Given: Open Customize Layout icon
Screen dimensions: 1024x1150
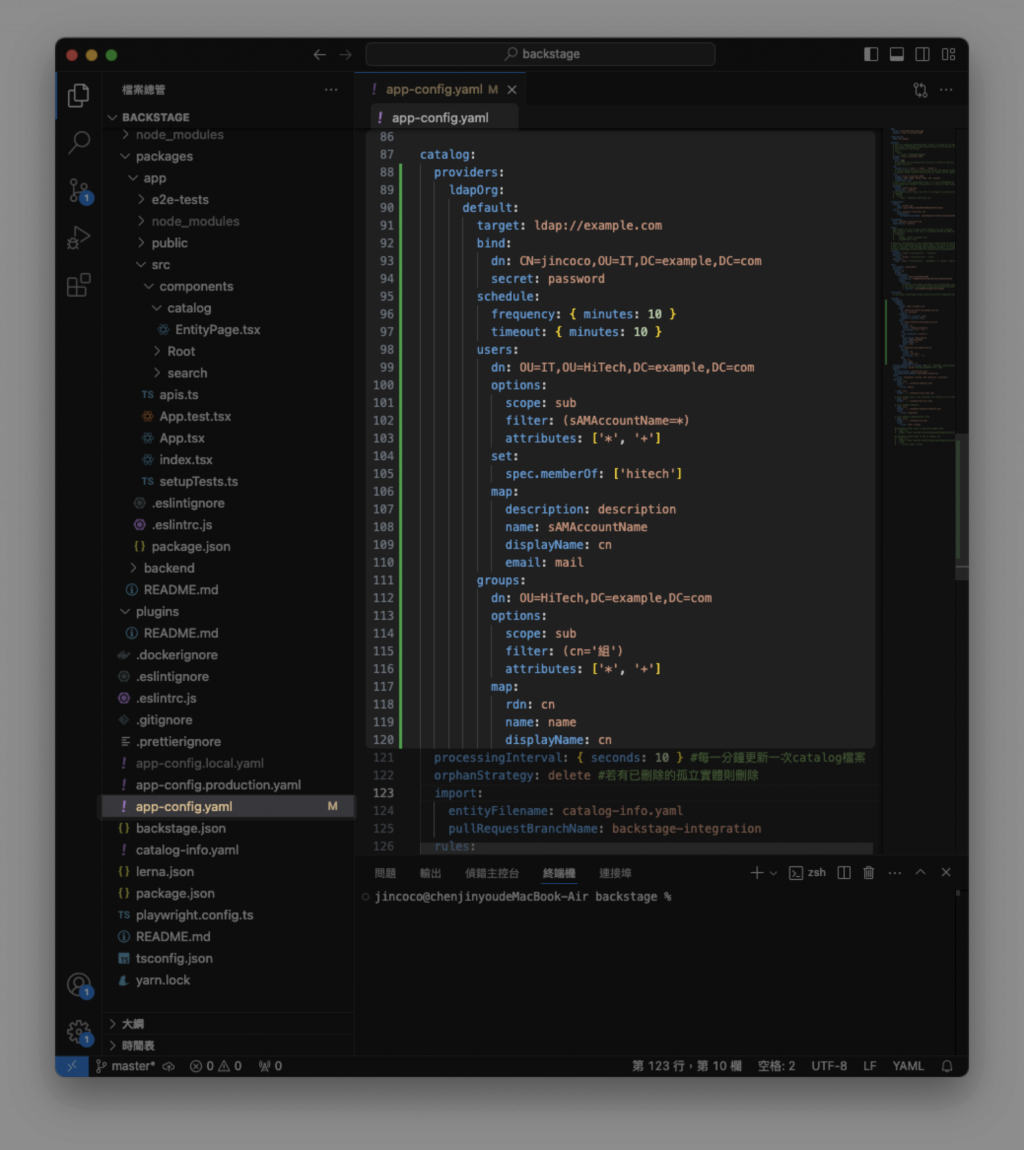Looking at the screenshot, I should point(948,54).
